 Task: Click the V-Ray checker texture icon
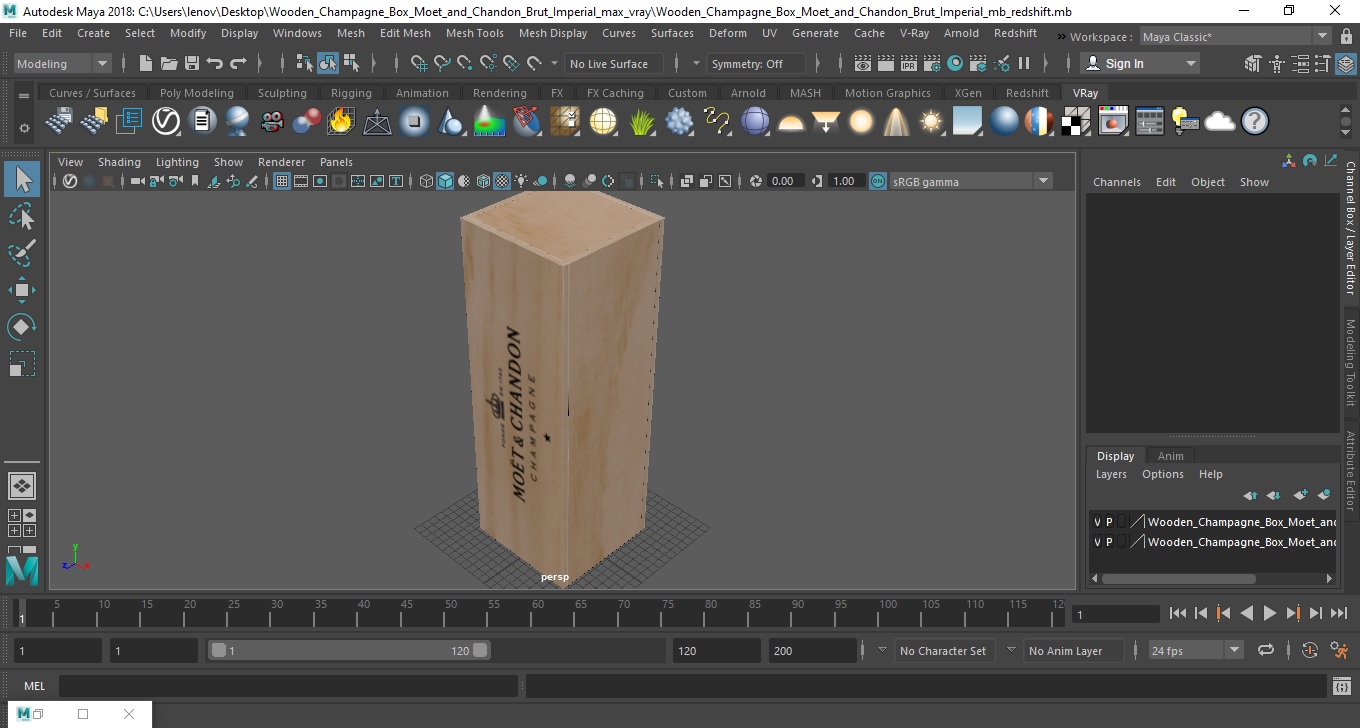[x=1076, y=122]
